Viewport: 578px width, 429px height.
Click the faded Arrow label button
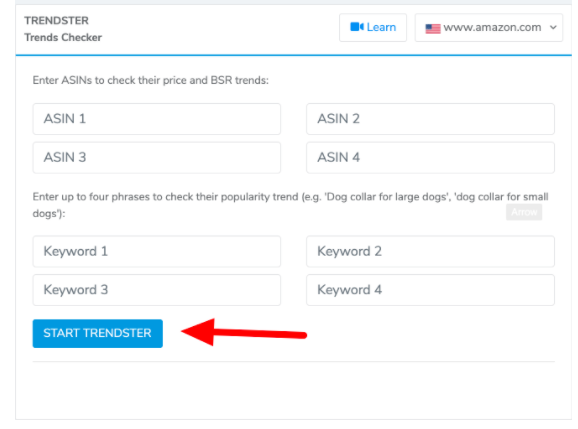[x=524, y=212]
